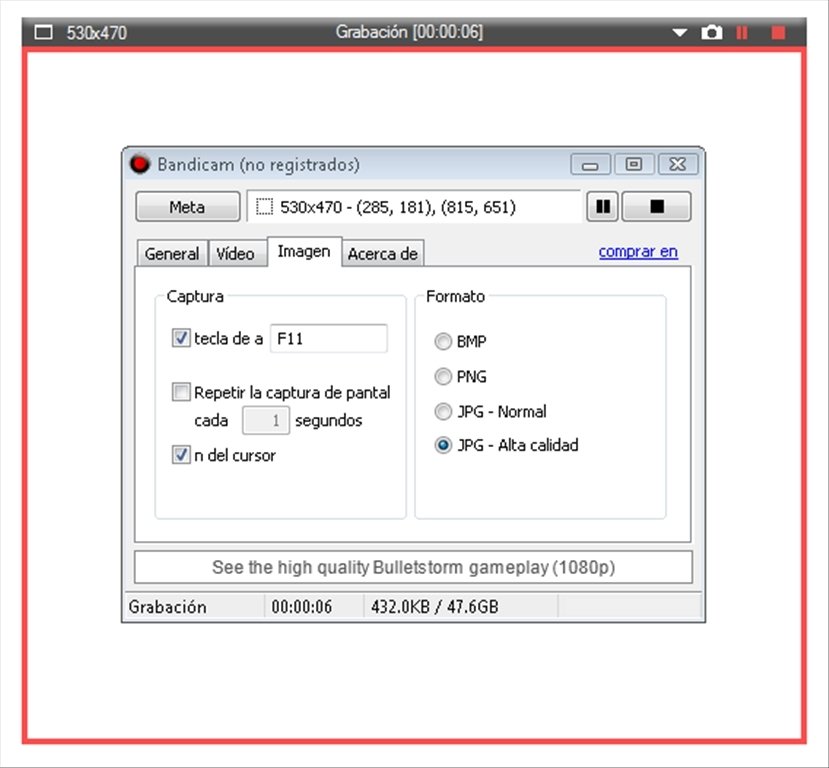The image size is (829, 768).
Task: Click the 432.0KB / 47.6GB status entry
Action: [x=435, y=607]
